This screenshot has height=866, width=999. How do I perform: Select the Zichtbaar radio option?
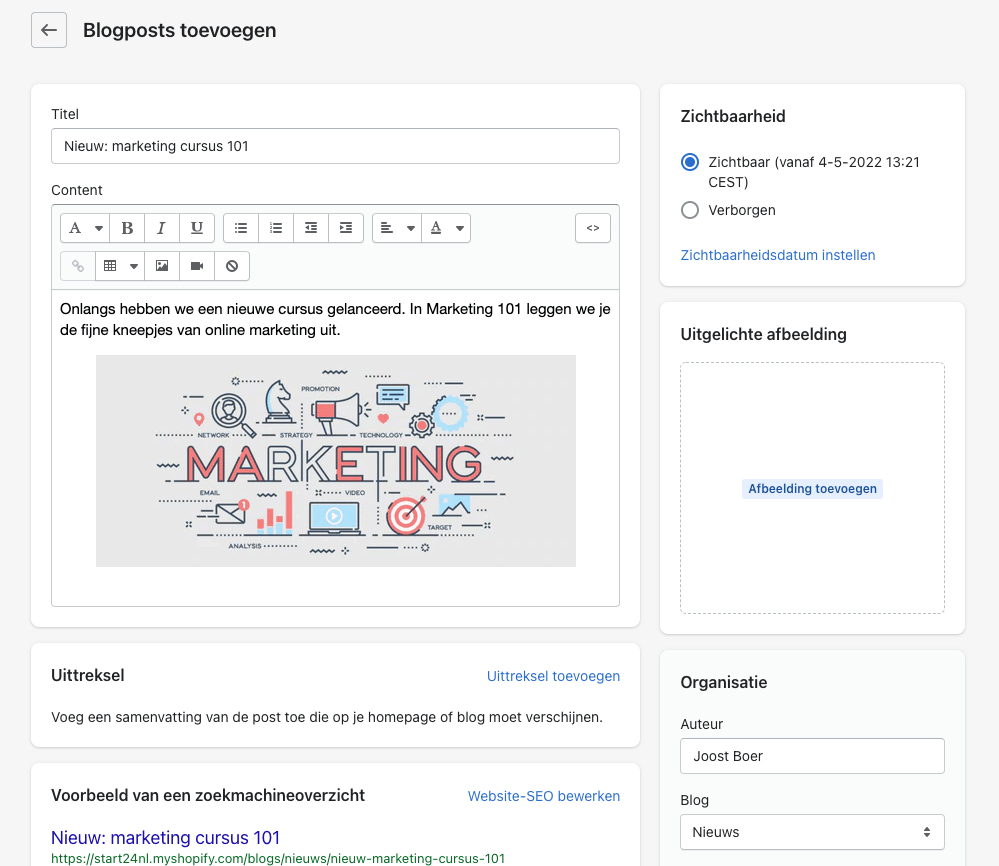click(690, 162)
